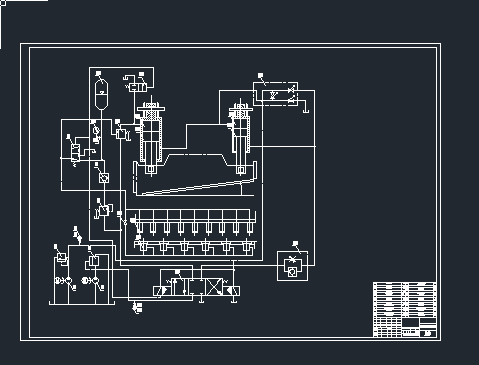
Task: Select the leftmost pump symbol at bottom left
Action: click(68, 280)
